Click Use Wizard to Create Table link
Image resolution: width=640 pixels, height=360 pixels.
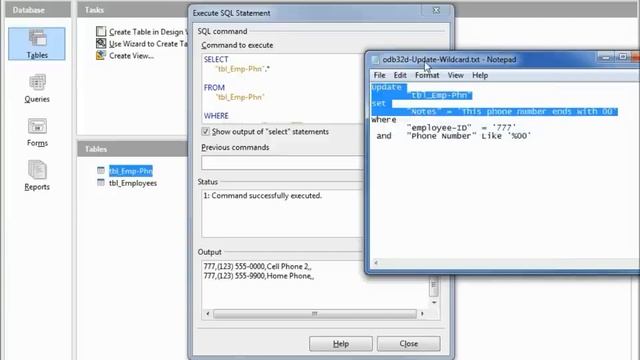coord(148,44)
